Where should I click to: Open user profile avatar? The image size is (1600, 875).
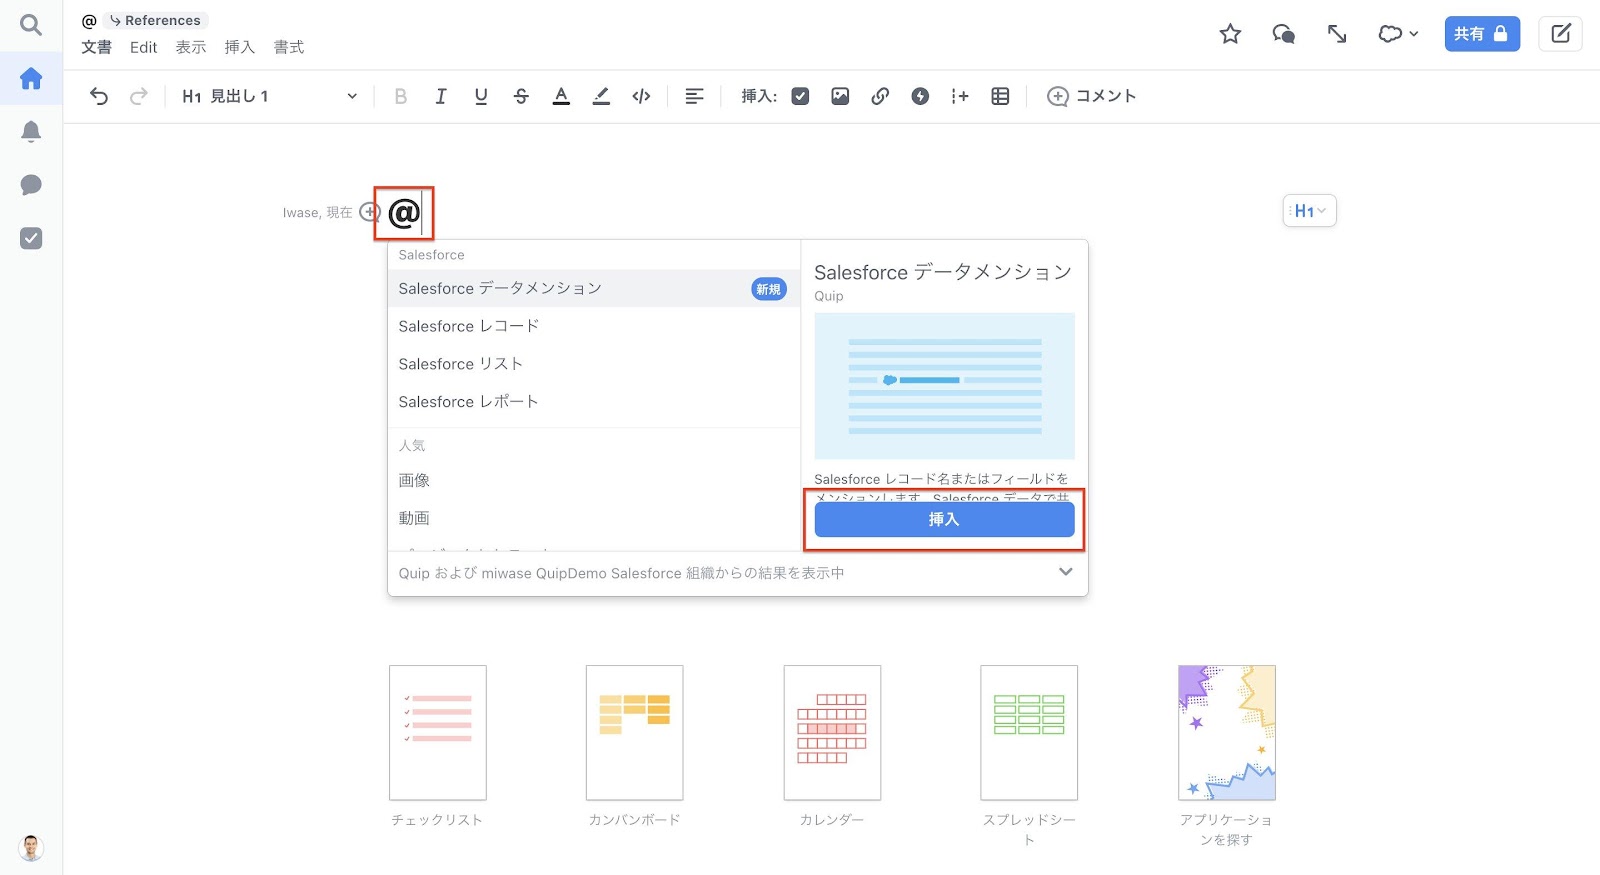(31, 848)
